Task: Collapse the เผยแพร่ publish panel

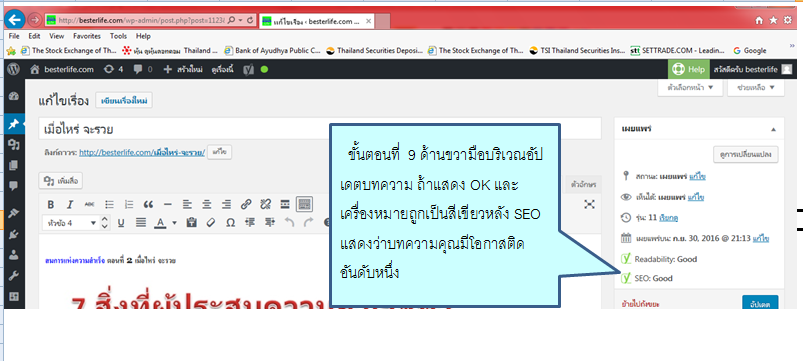Action: [773, 129]
